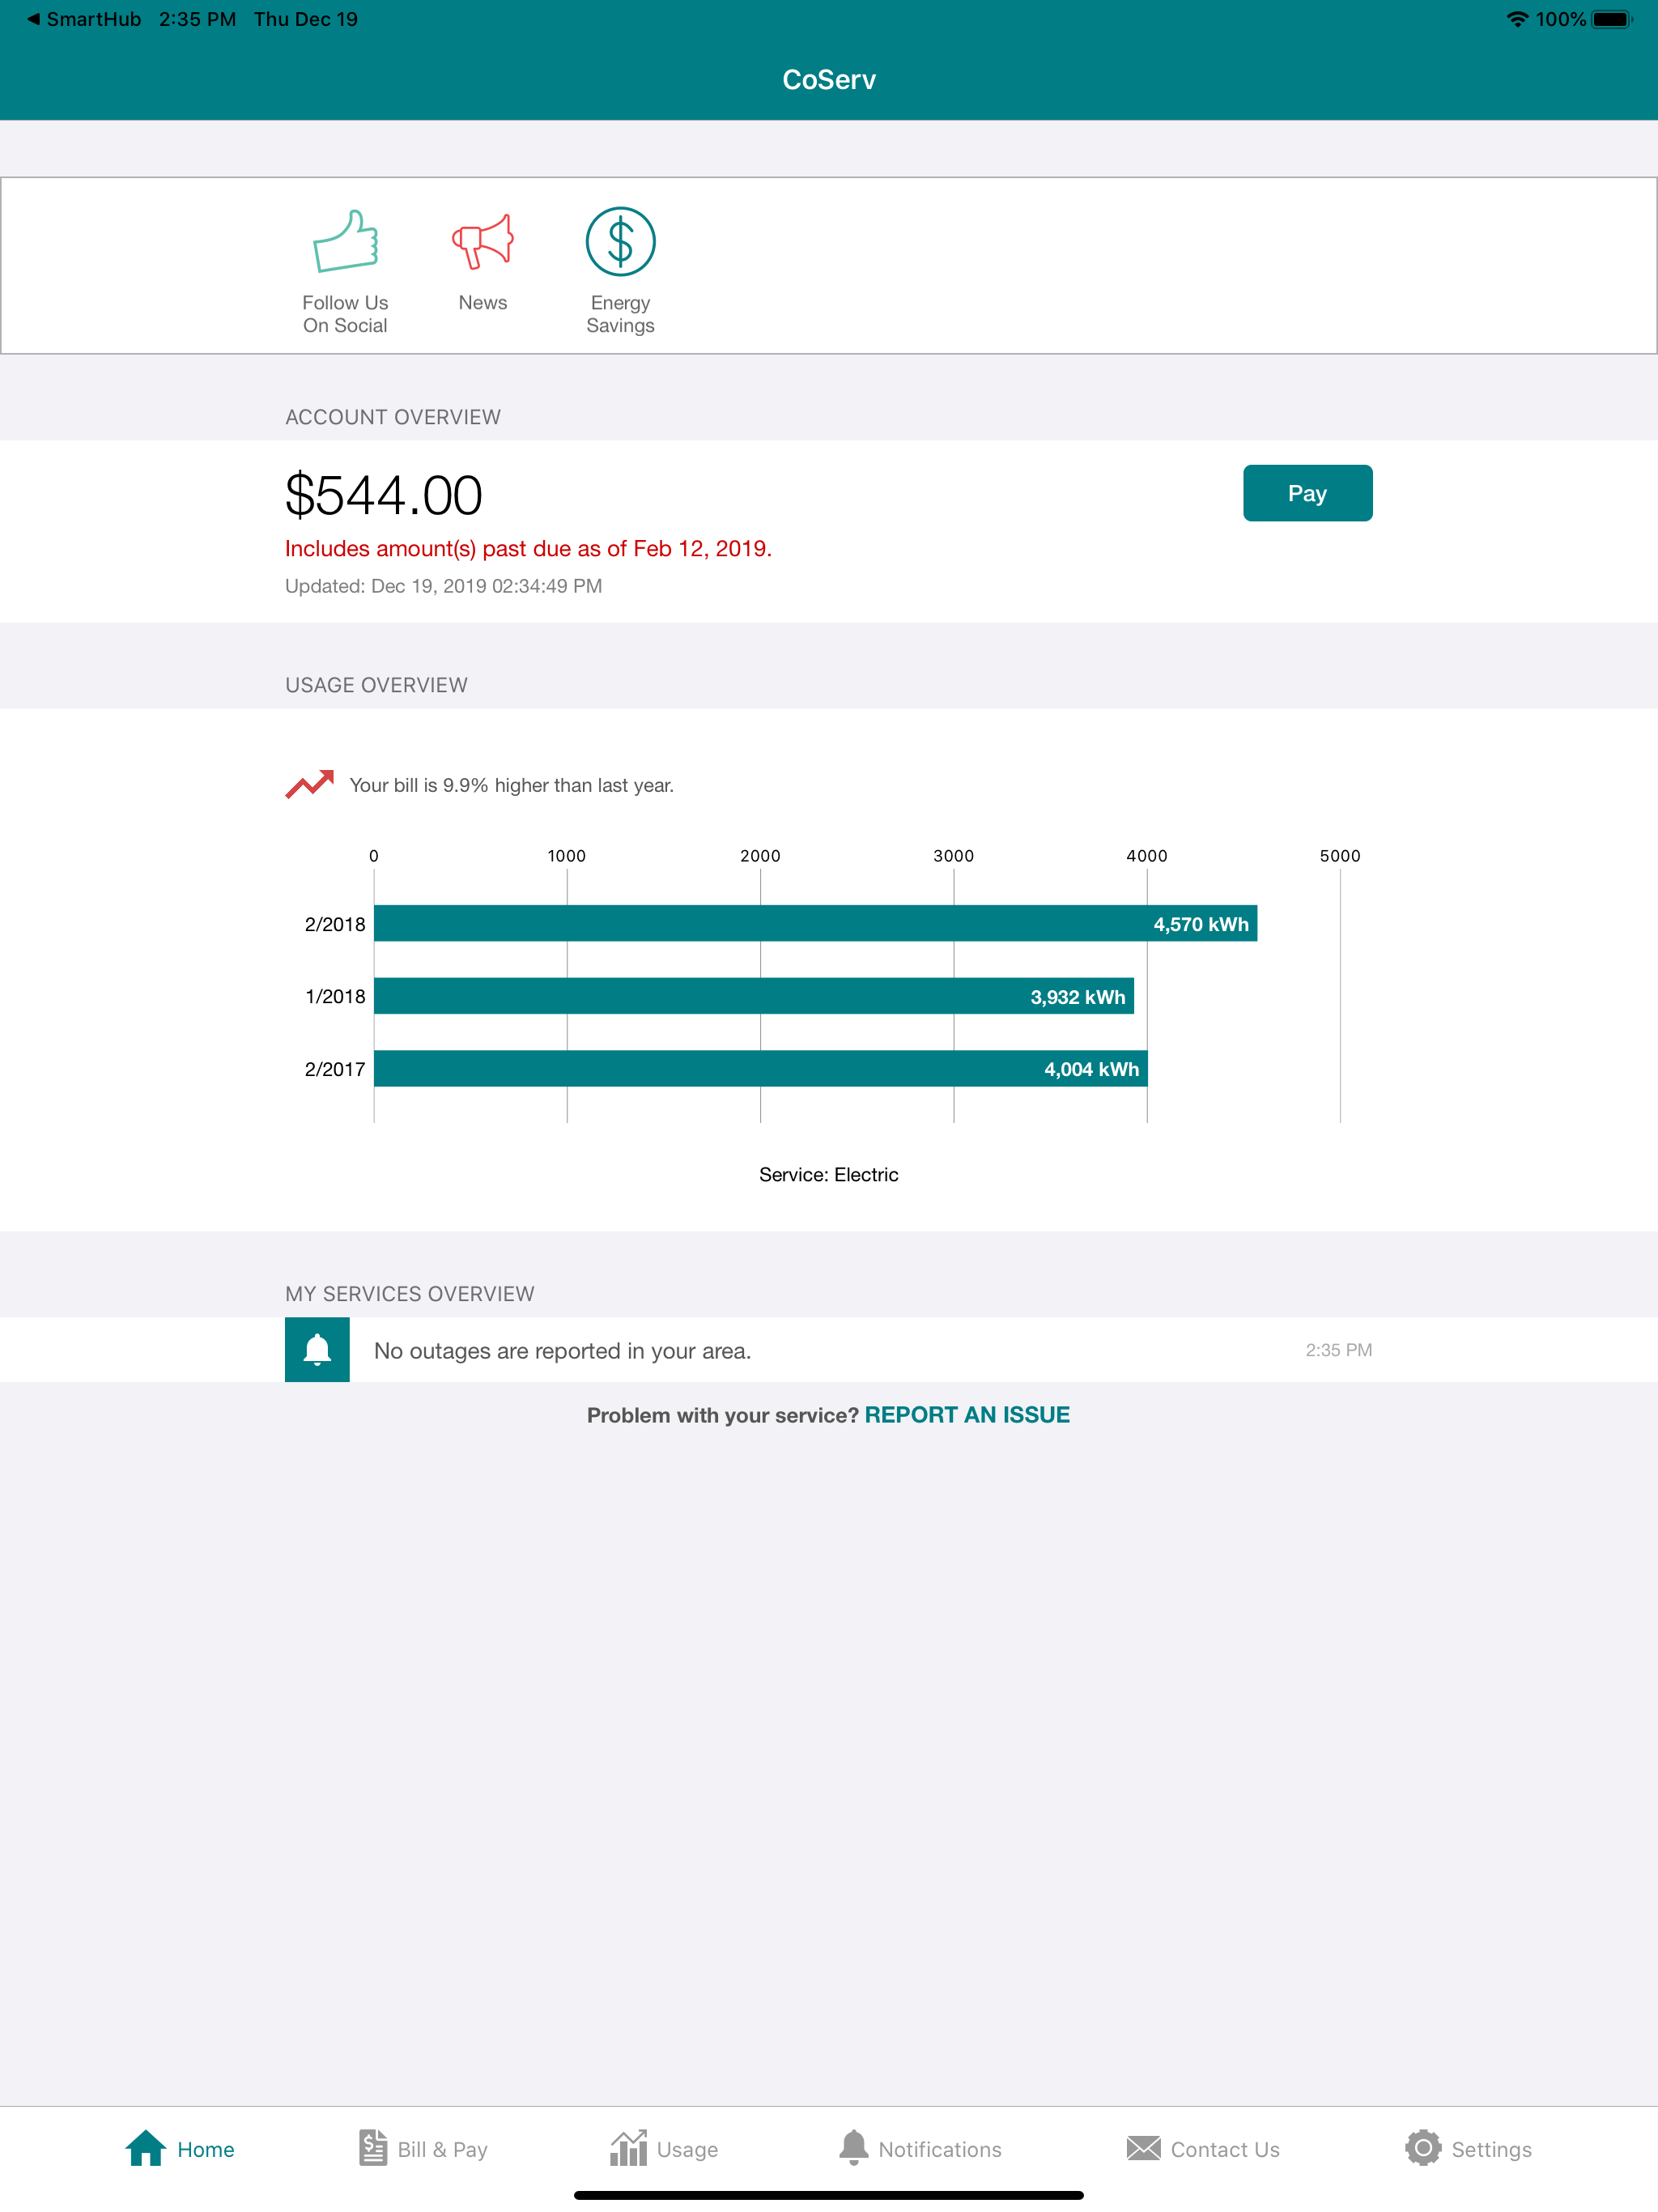Tap the Follow Us On Social thumbs-up icon

[345, 241]
